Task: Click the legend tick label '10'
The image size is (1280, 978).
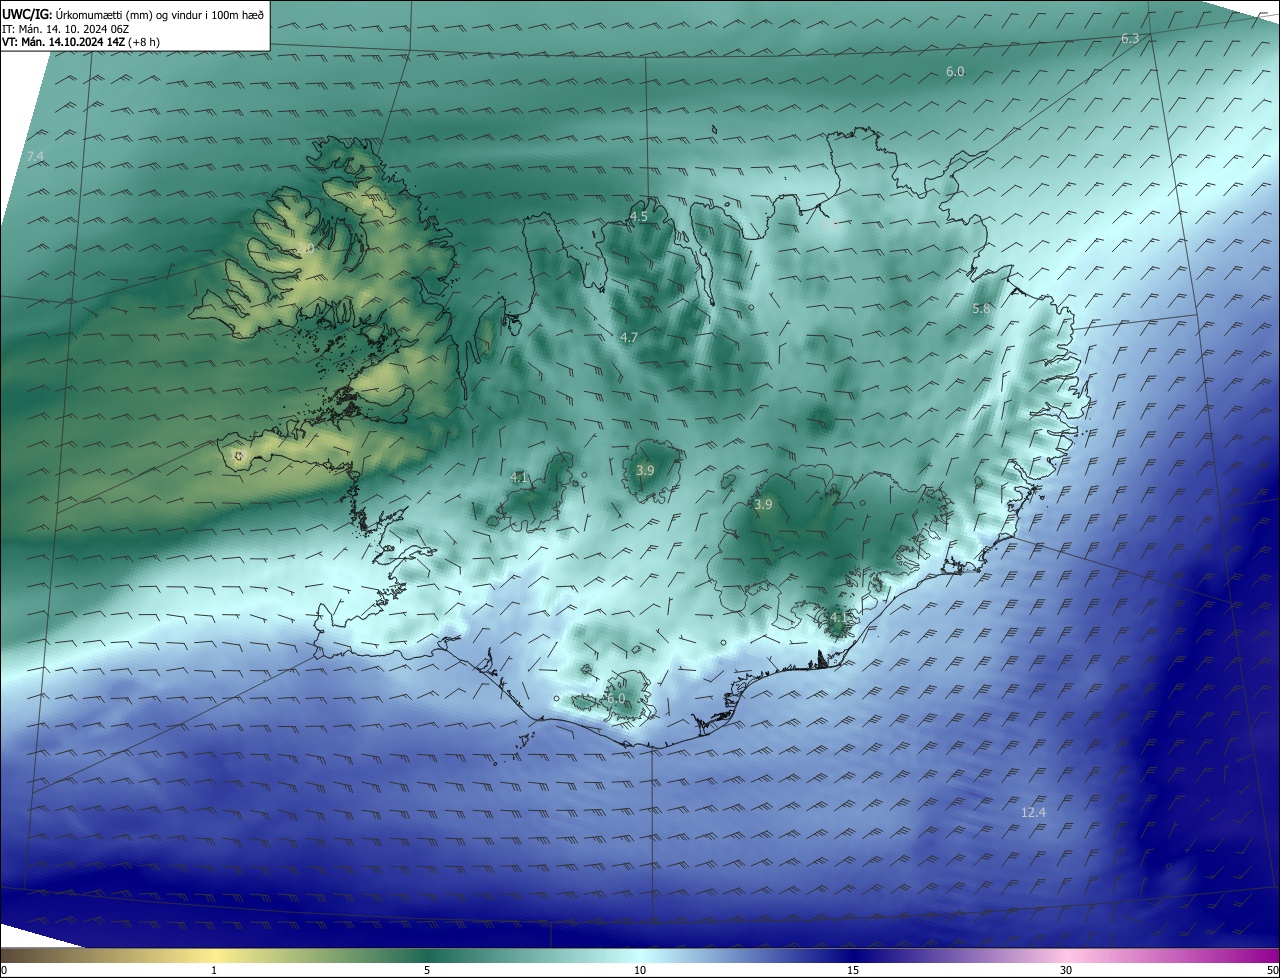Action: [640, 970]
